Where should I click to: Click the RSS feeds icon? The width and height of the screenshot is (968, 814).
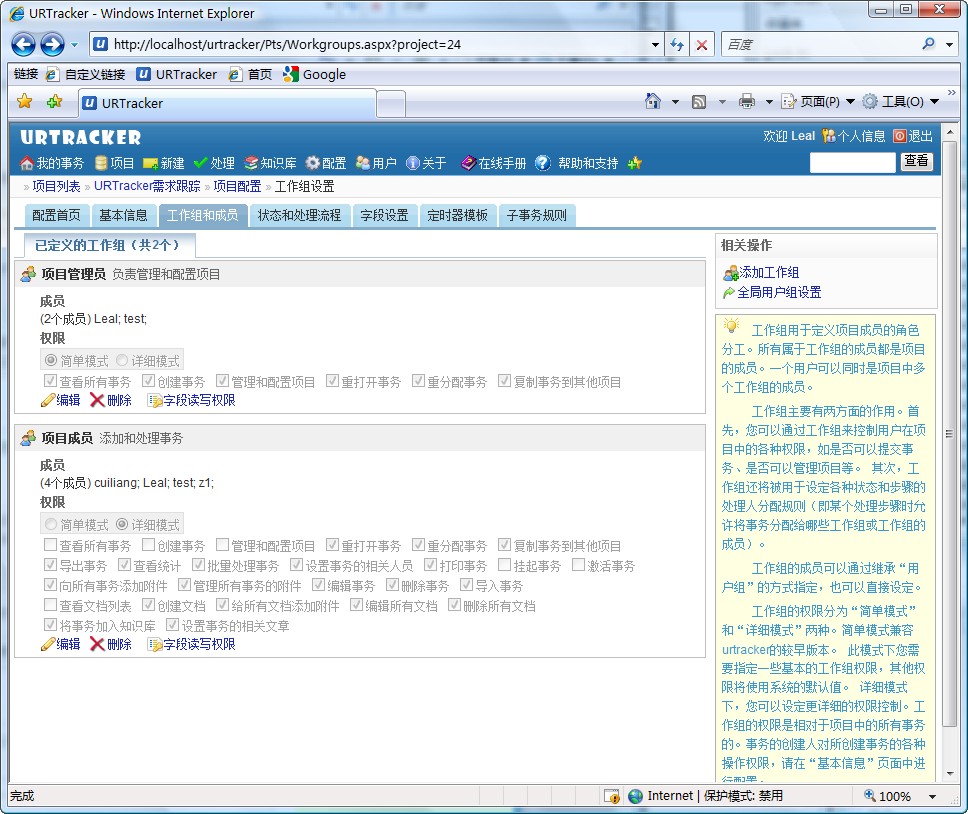(699, 102)
